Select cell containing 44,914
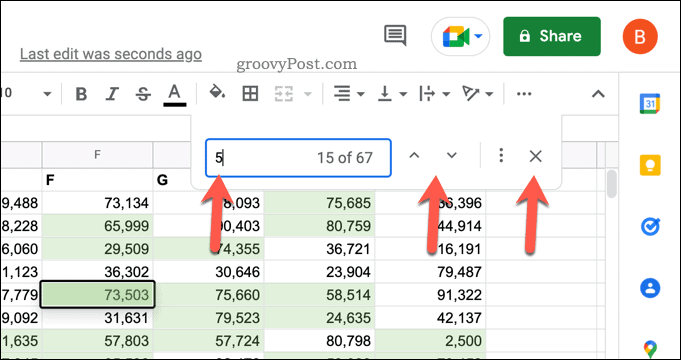This screenshot has height=360, width=681. pos(430,226)
